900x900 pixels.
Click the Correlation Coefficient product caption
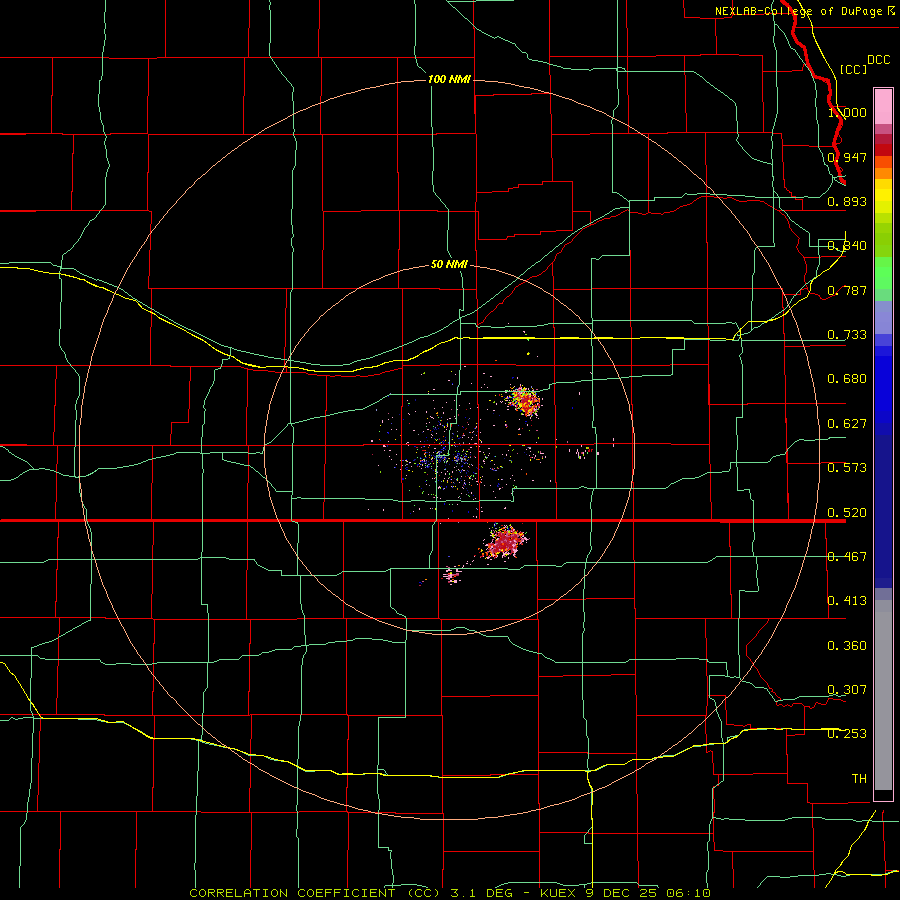(x=450, y=893)
